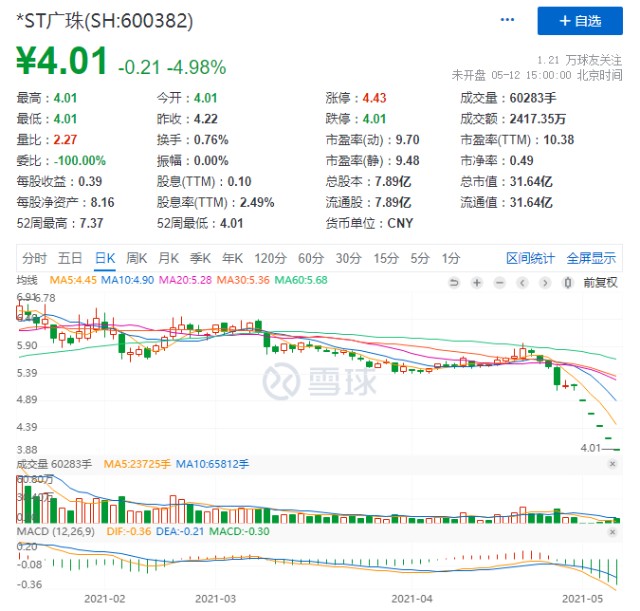Click the 市盈率(TTM) 10.38 value
Viewport: 640px width, 611px height.
click(x=559, y=140)
